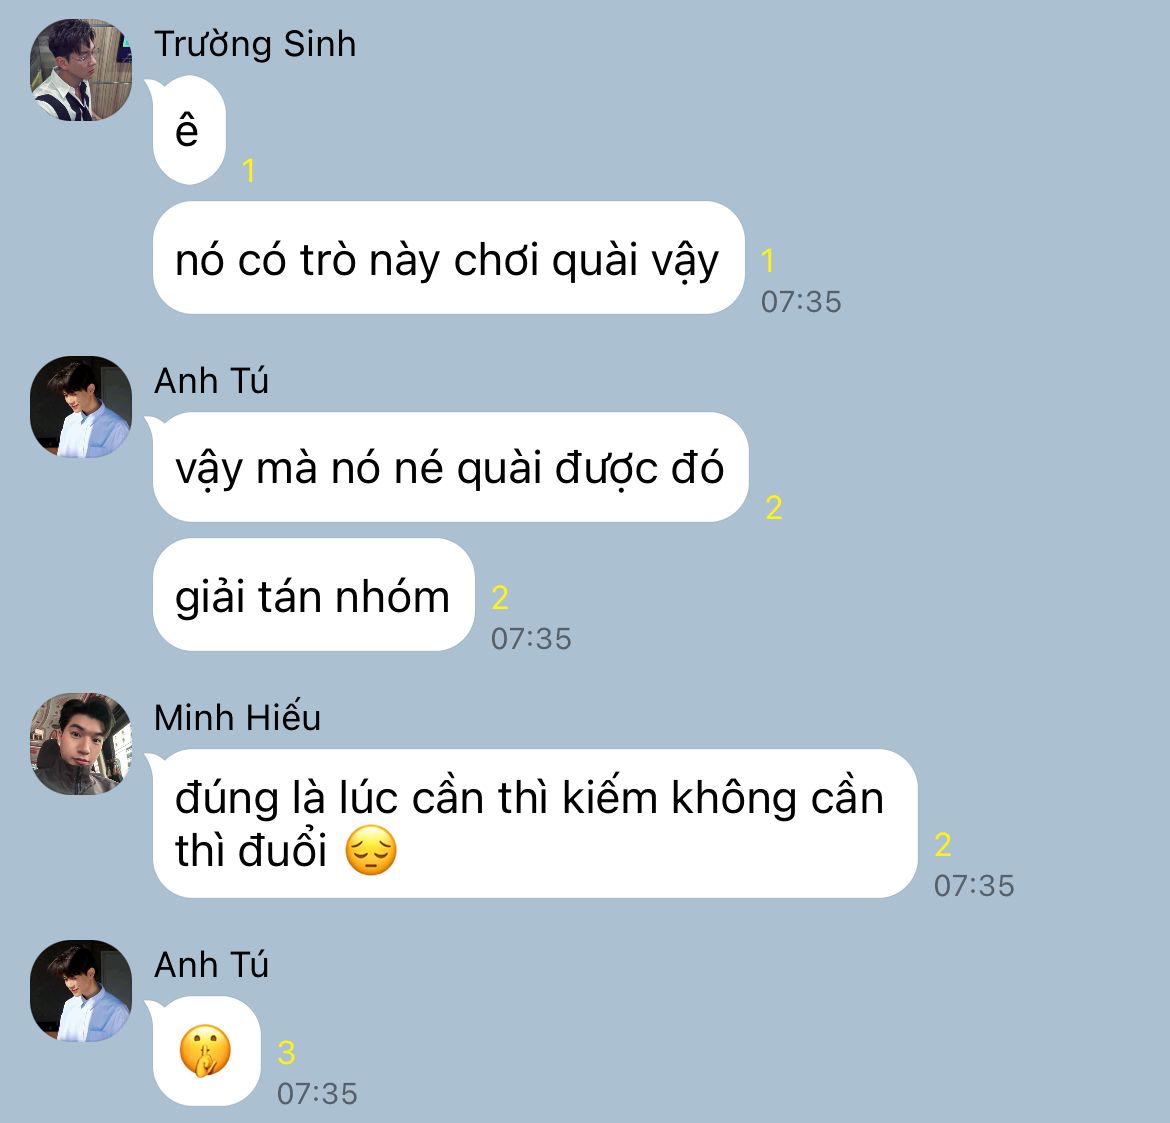This screenshot has height=1123, width=1170.
Task: Select the 'giải tán nhóm' message
Action: click(x=313, y=595)
